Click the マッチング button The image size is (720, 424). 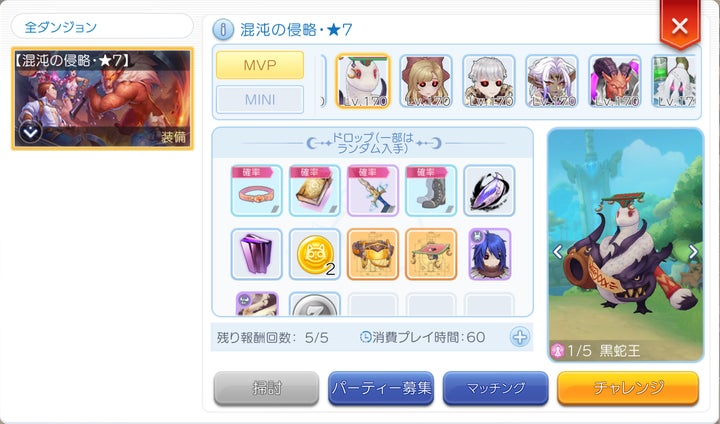click(495, 388)
